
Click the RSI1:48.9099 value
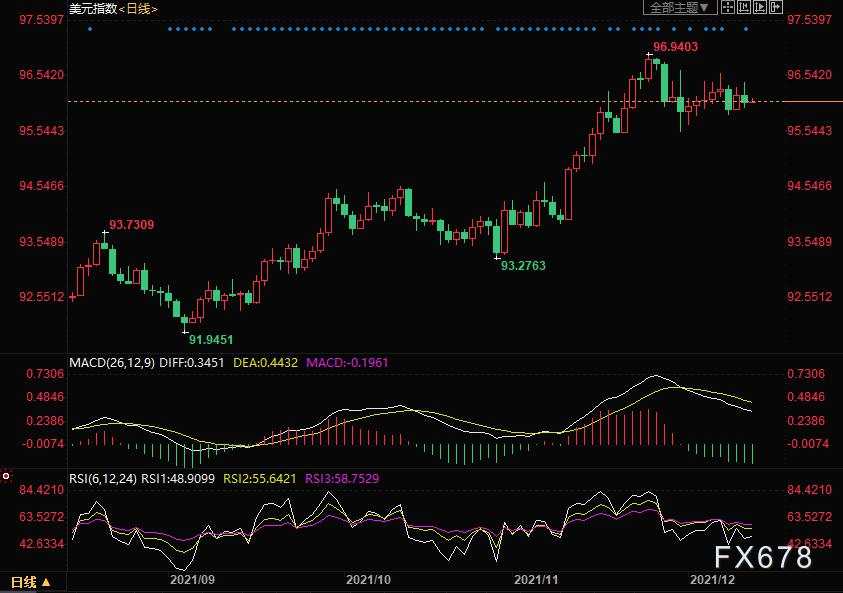tap(178, 478)
